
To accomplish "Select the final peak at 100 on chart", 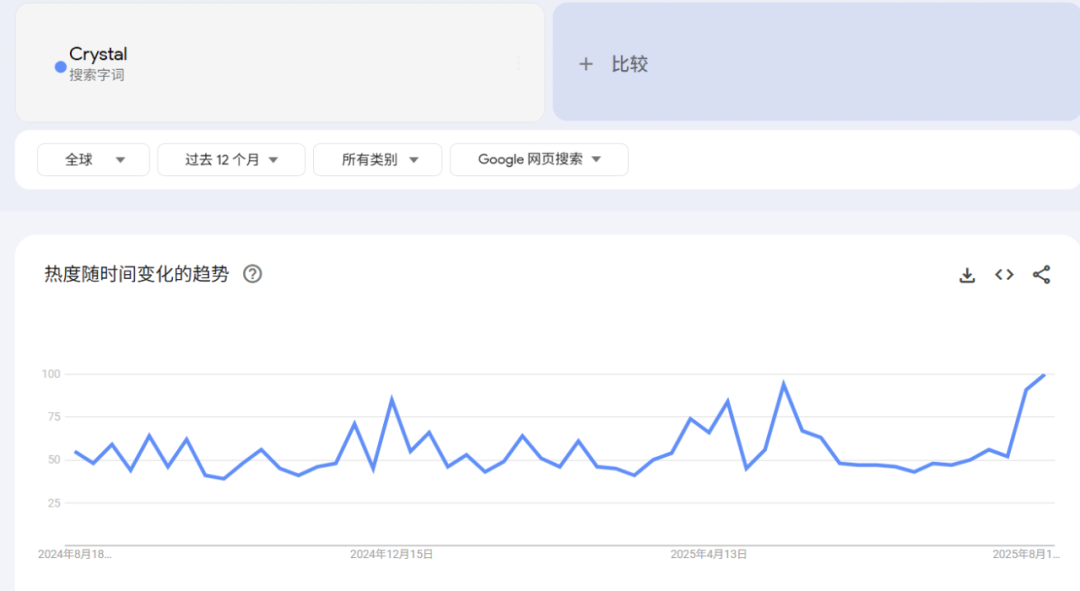I will [x=1044, y=375].
